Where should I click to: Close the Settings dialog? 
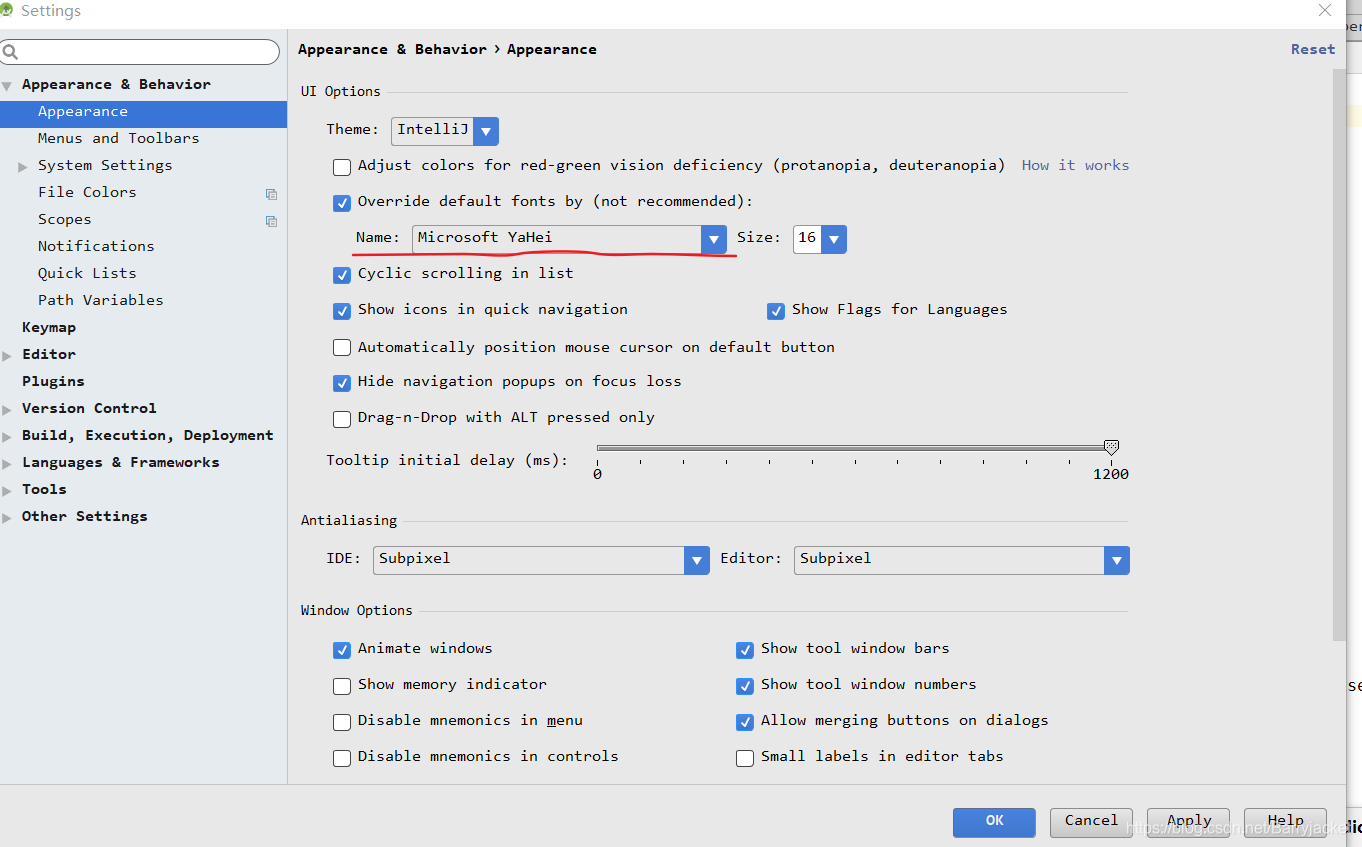tap(1325, 10)
